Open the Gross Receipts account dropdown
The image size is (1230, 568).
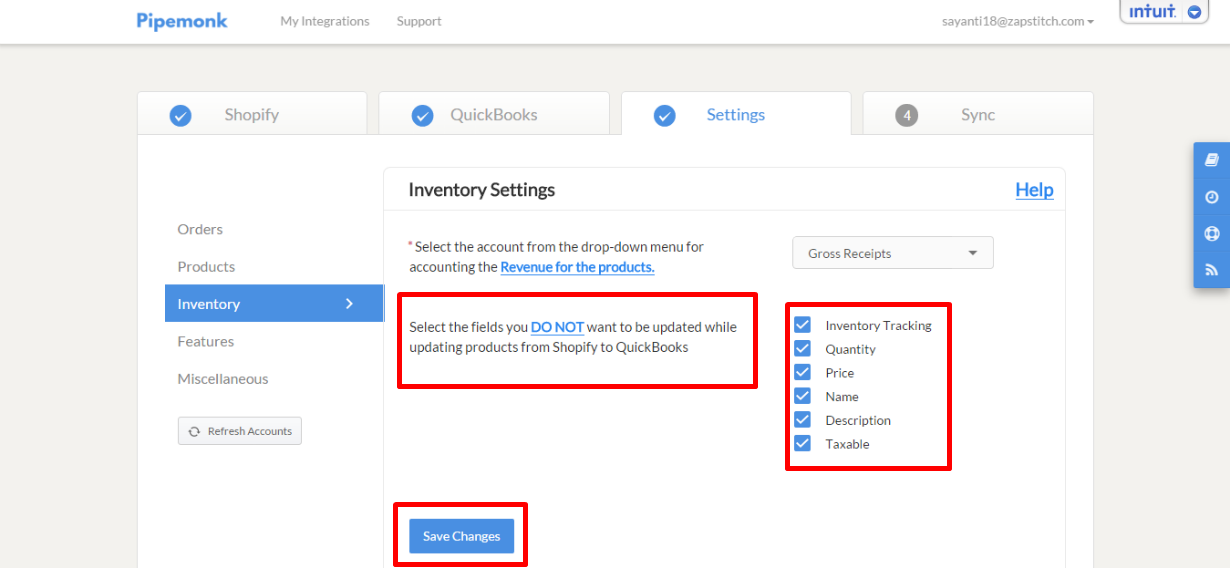click(893, 253)
